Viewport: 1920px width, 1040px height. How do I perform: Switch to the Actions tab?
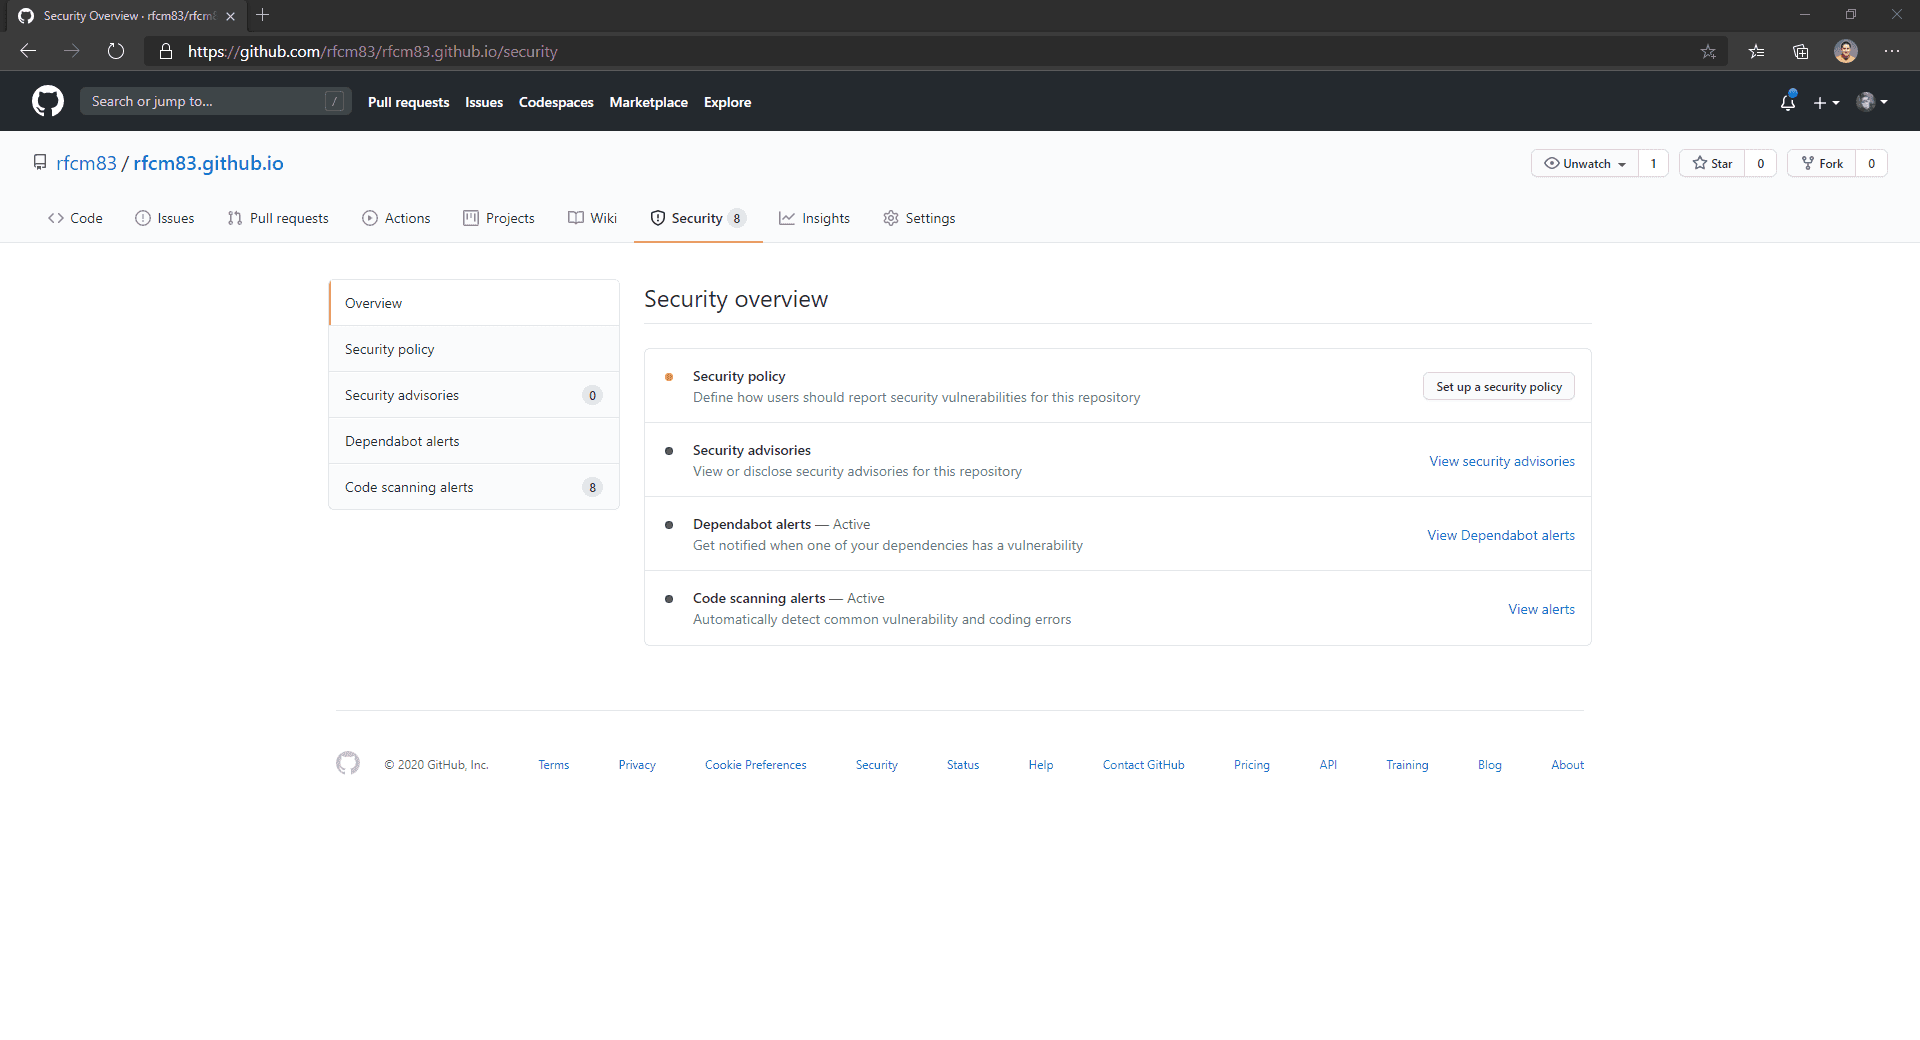point(396,218)
